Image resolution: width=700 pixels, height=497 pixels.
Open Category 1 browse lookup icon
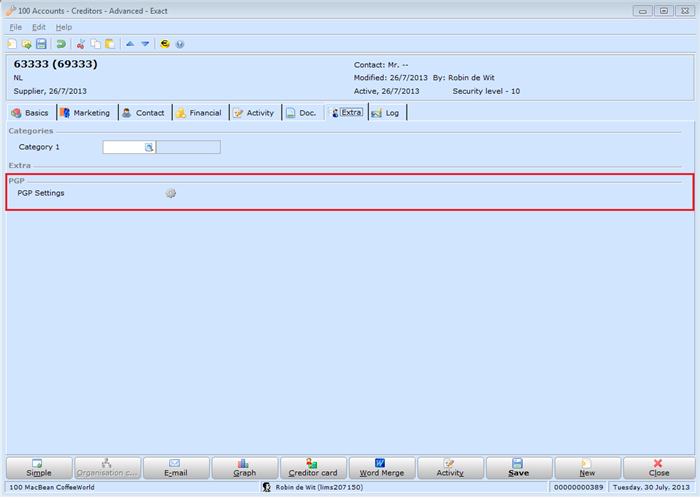point(149,147)
